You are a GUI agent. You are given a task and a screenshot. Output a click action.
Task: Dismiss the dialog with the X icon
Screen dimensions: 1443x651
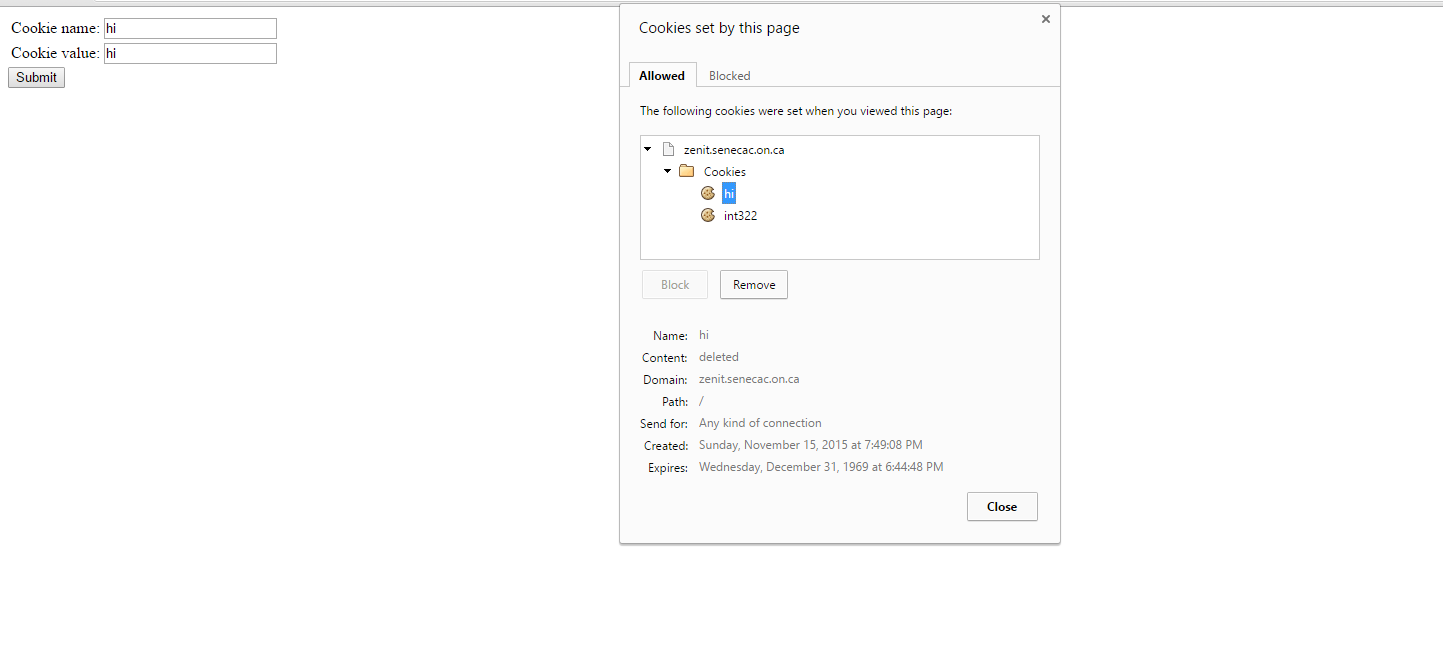[1046, 19]
